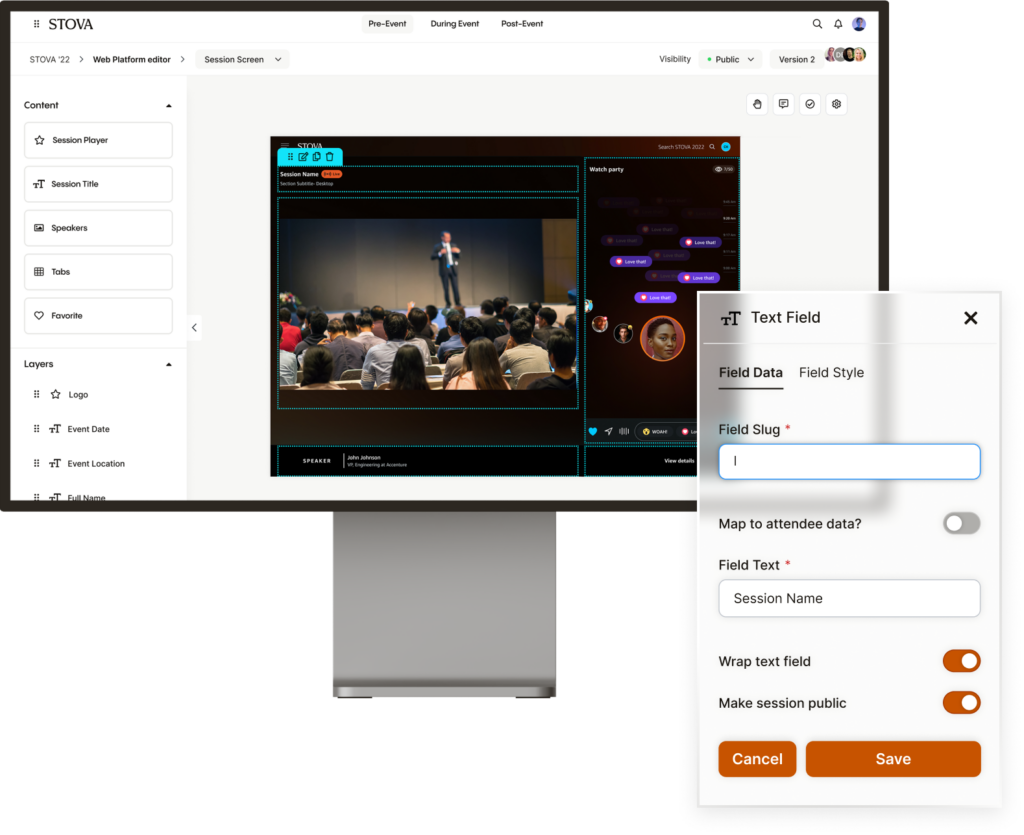The width and height of the screenshot is (1024, 835).
Task: Select the hand tool icon above the canvas
Action: [757, 104]
